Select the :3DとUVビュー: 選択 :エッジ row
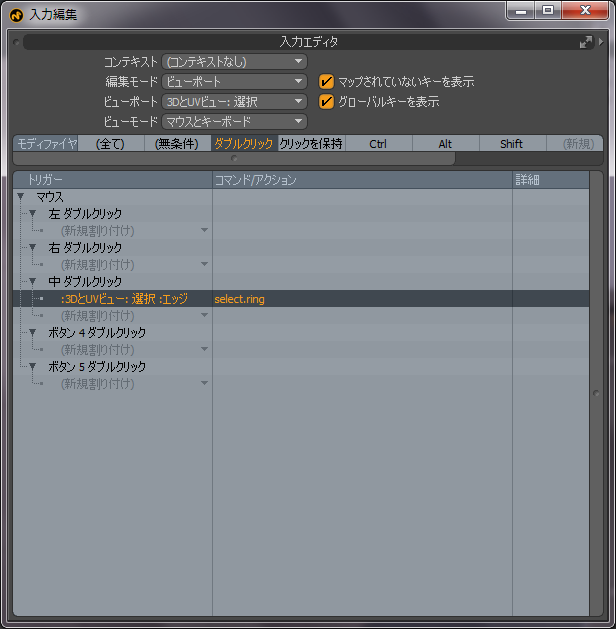The height and width of the screenshot is (629, 616). 301,299
